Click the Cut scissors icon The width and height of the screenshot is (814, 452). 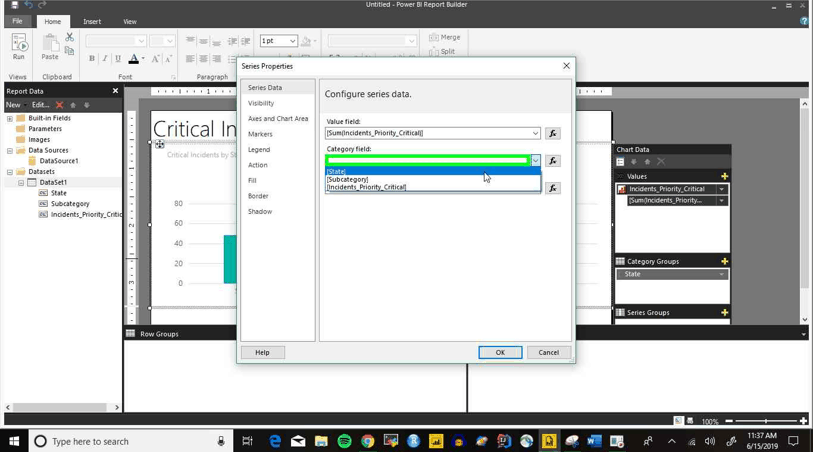[70, 37]
